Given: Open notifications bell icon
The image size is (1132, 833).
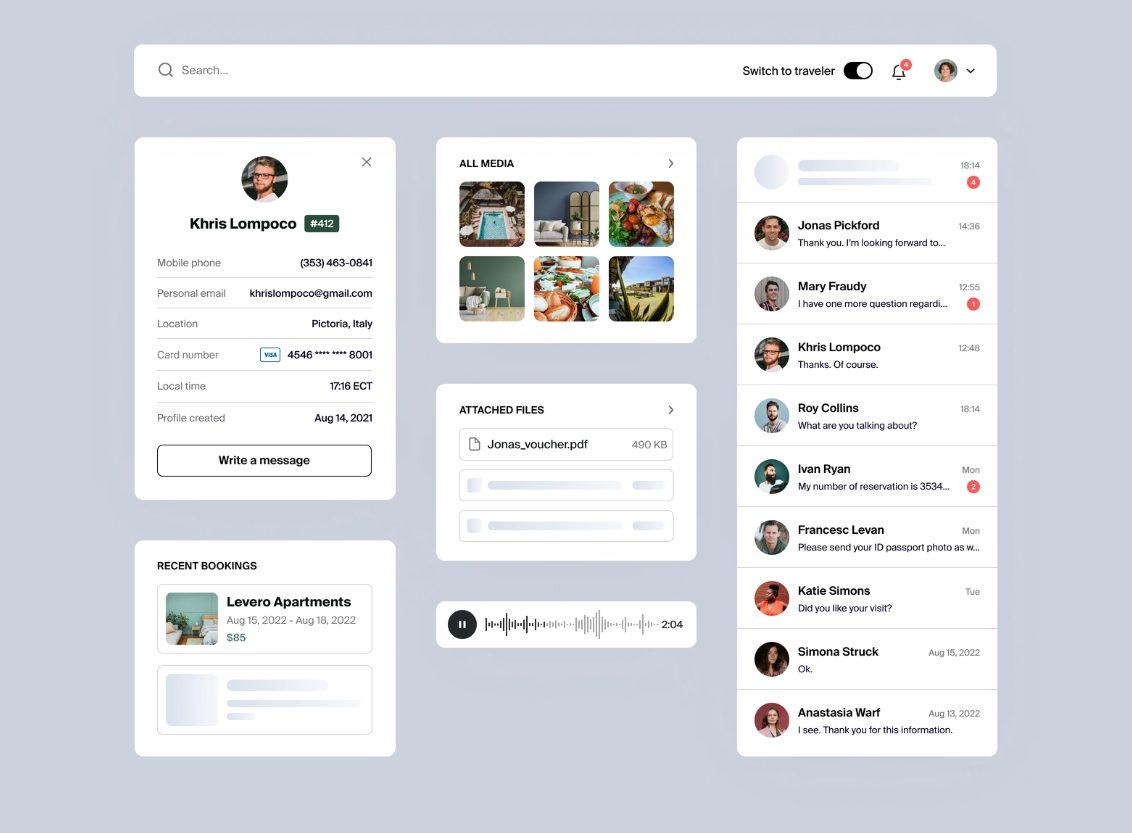Looking at the screenshot, I should click(x=899, y=71).
